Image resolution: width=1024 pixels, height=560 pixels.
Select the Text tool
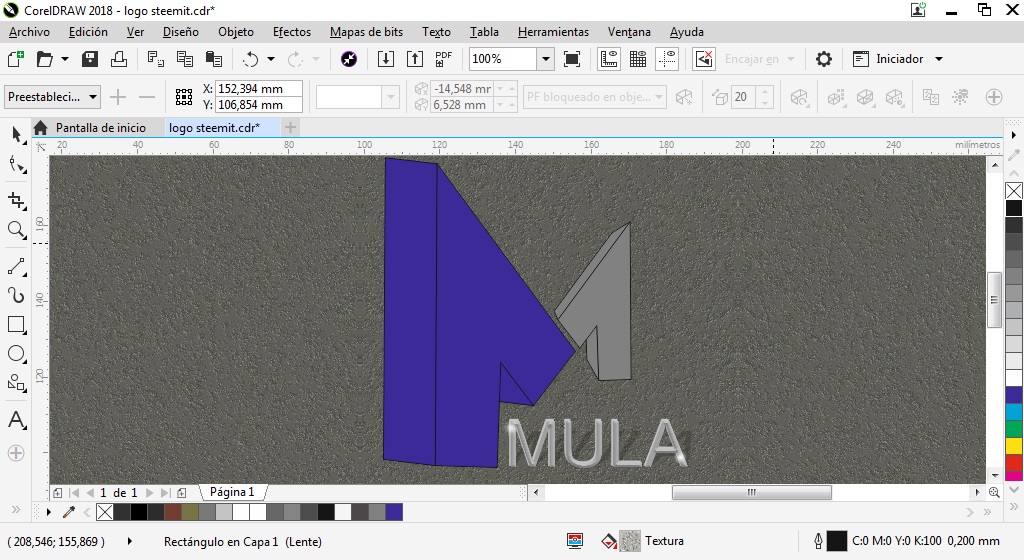click(16, 420)
